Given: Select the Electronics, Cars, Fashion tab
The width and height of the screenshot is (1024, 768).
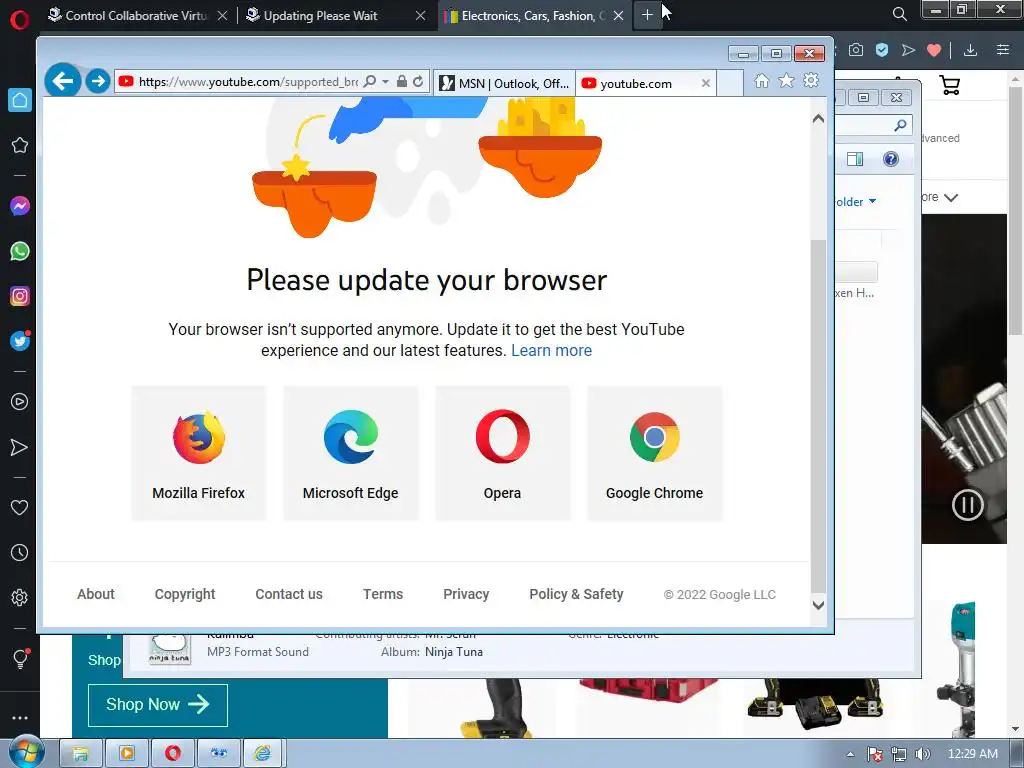Looking at the screenshot, I should click(x=534, y=16).
